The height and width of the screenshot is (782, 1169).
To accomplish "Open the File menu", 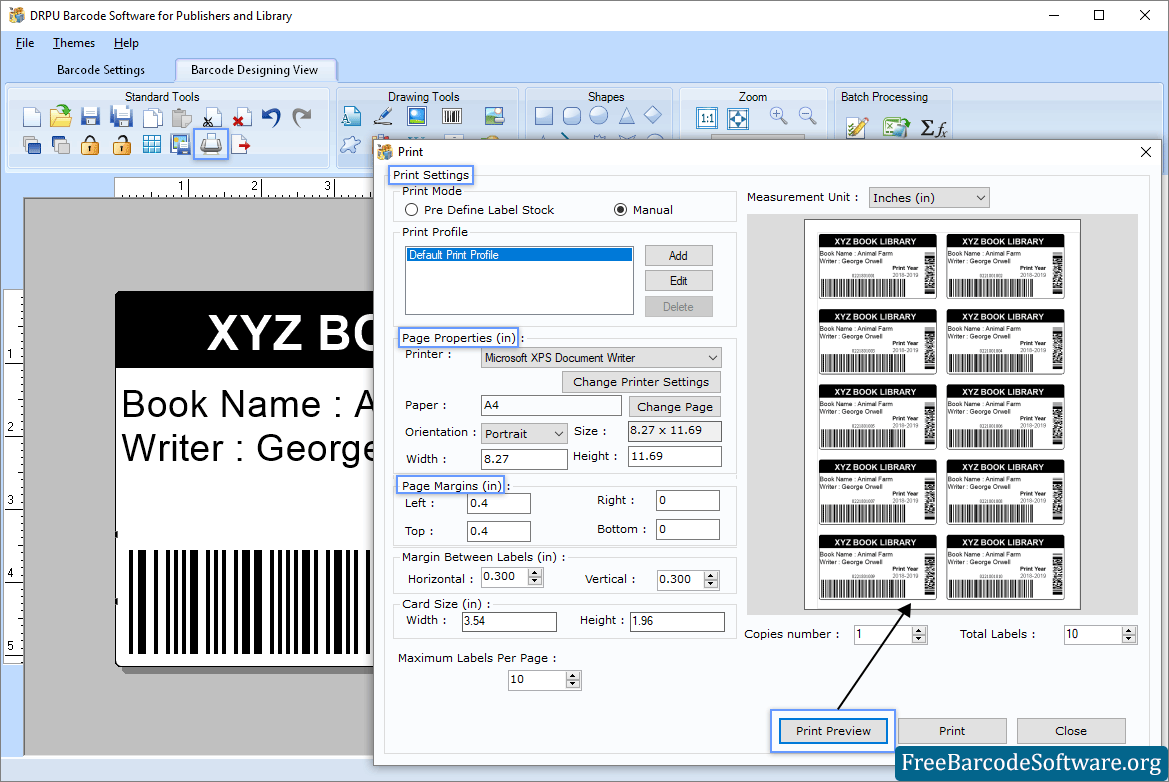I will tap(25, 43).
